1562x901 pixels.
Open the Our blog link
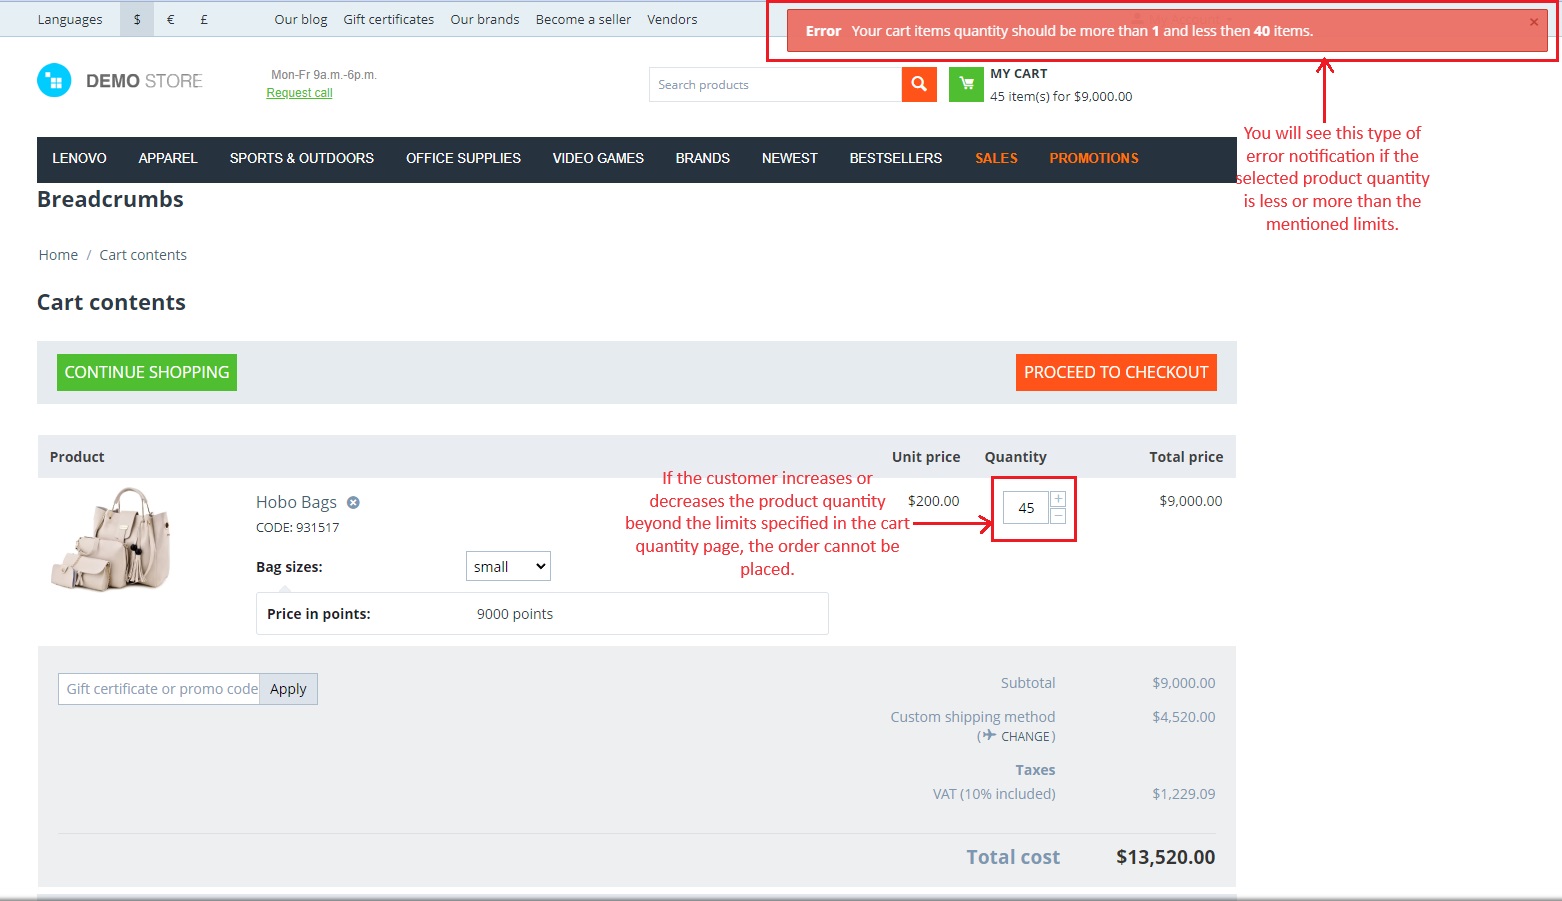(x=301, y=19)
